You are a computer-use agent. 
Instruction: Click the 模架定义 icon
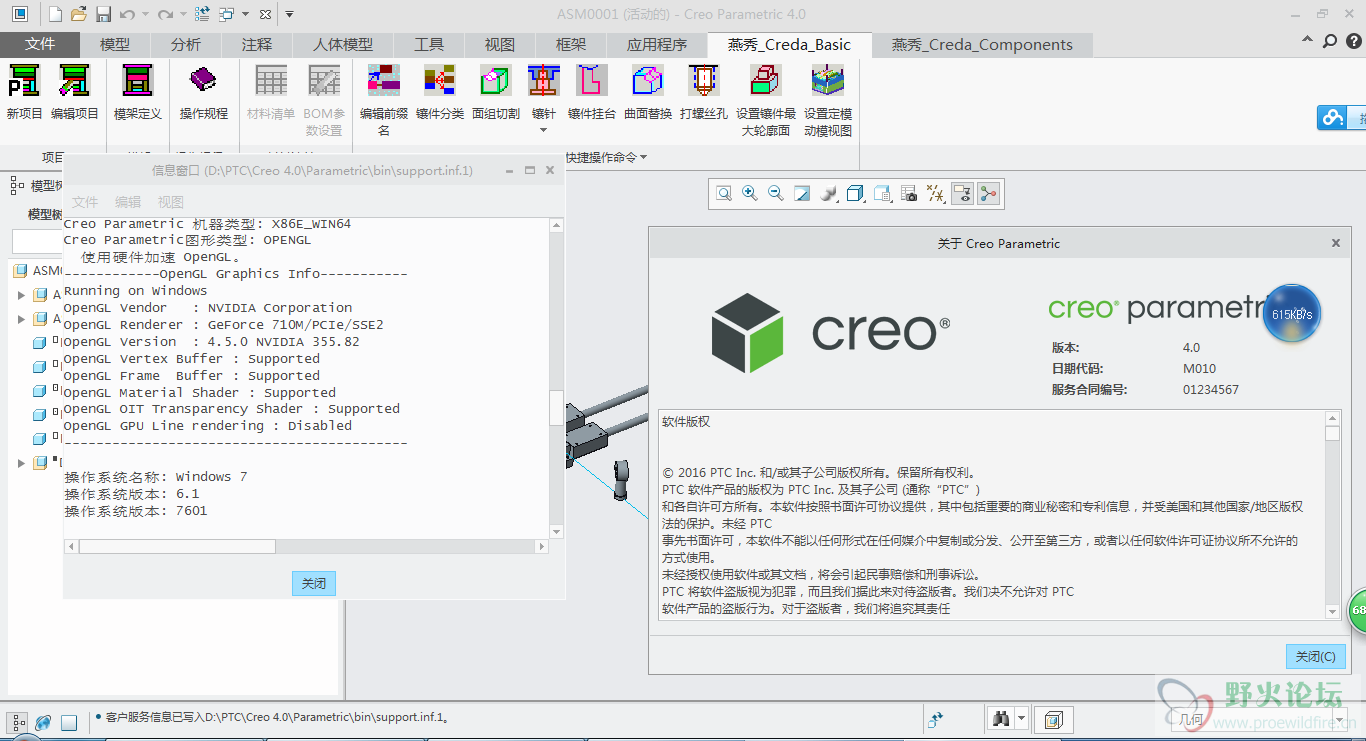137,81
